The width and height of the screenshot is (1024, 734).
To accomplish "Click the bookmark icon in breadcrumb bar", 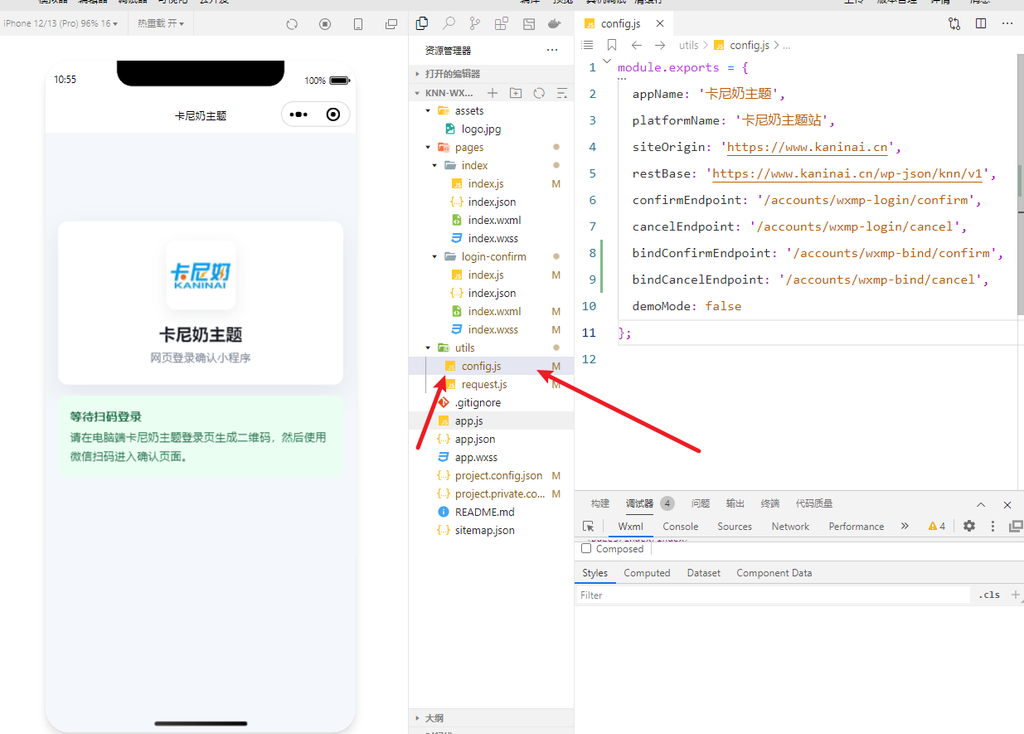I will click(x=611, y=45).
